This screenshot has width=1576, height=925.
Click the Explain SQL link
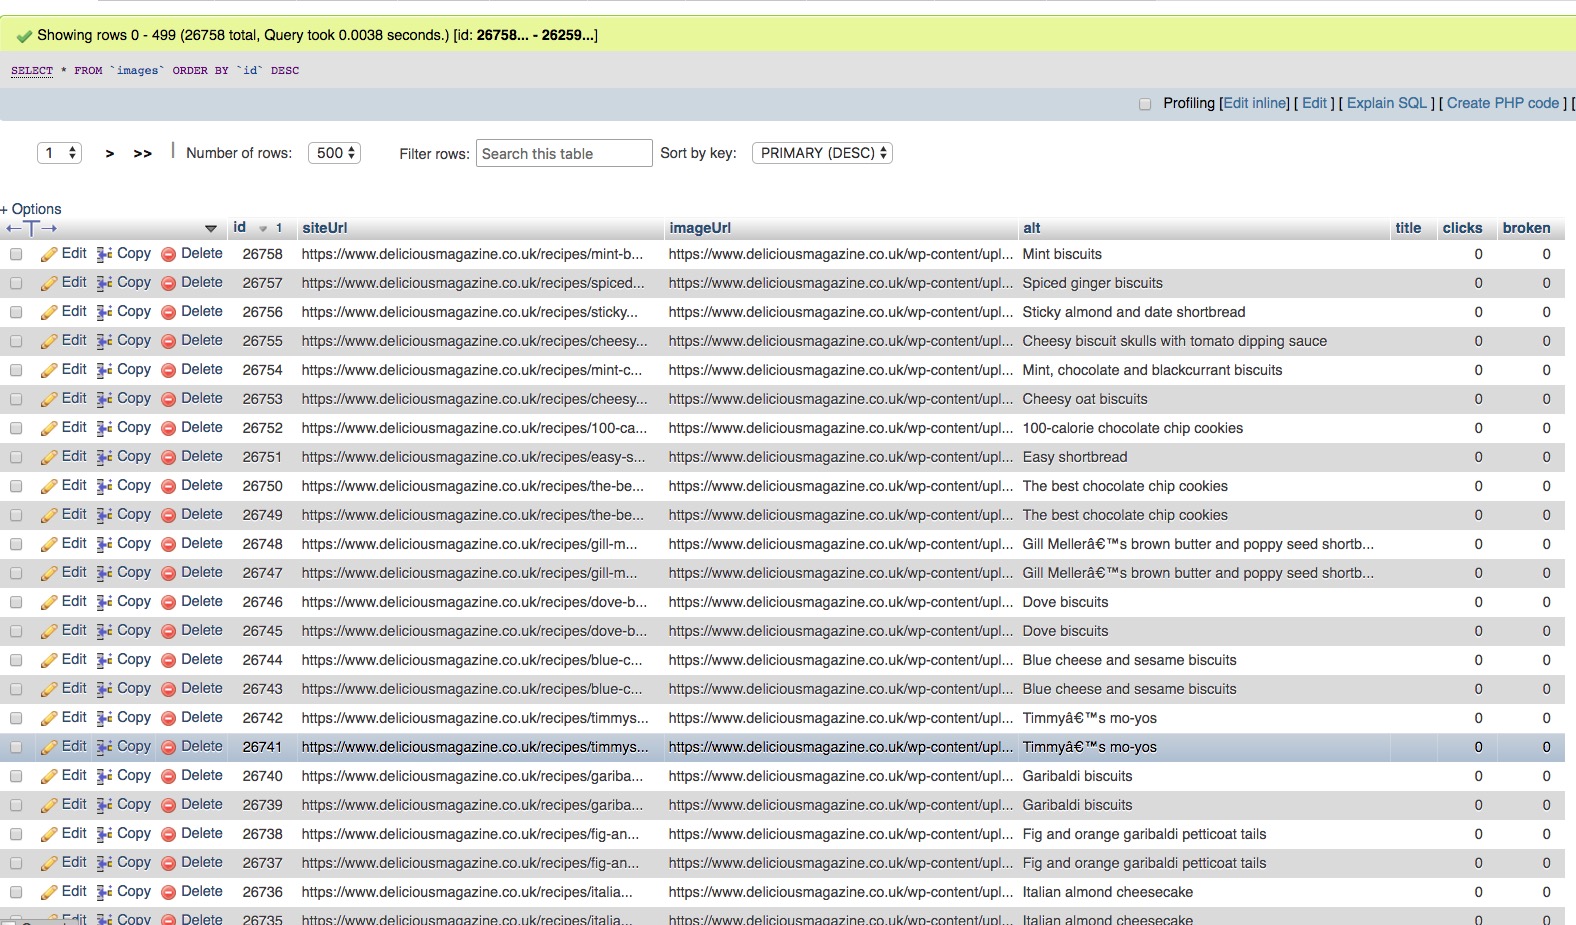1386,103
